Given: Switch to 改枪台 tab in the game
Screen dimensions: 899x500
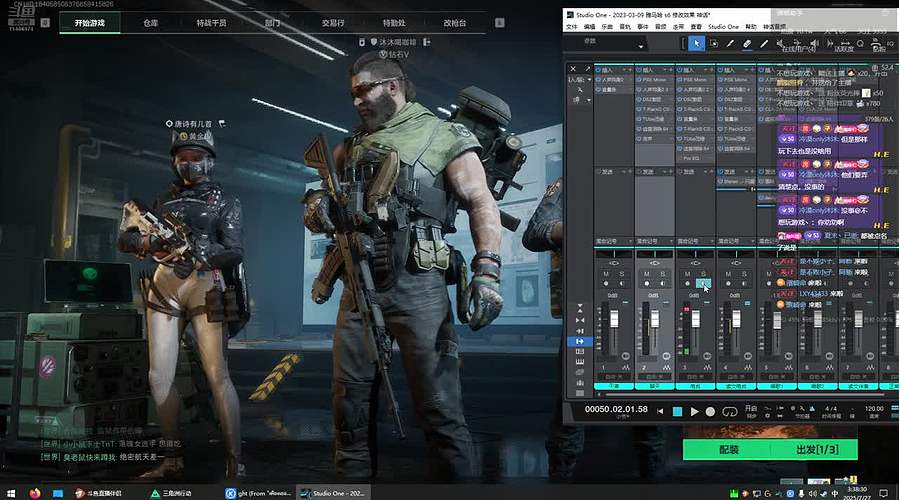Looking at the screenshot, I should click(455, 23).
